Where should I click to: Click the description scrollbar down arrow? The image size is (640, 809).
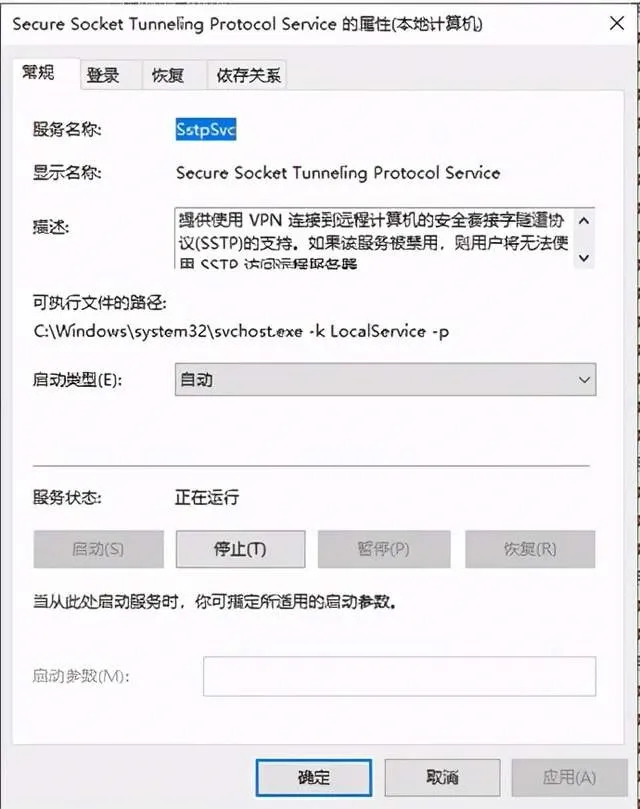pyautogui.click(x=584, y=257)
